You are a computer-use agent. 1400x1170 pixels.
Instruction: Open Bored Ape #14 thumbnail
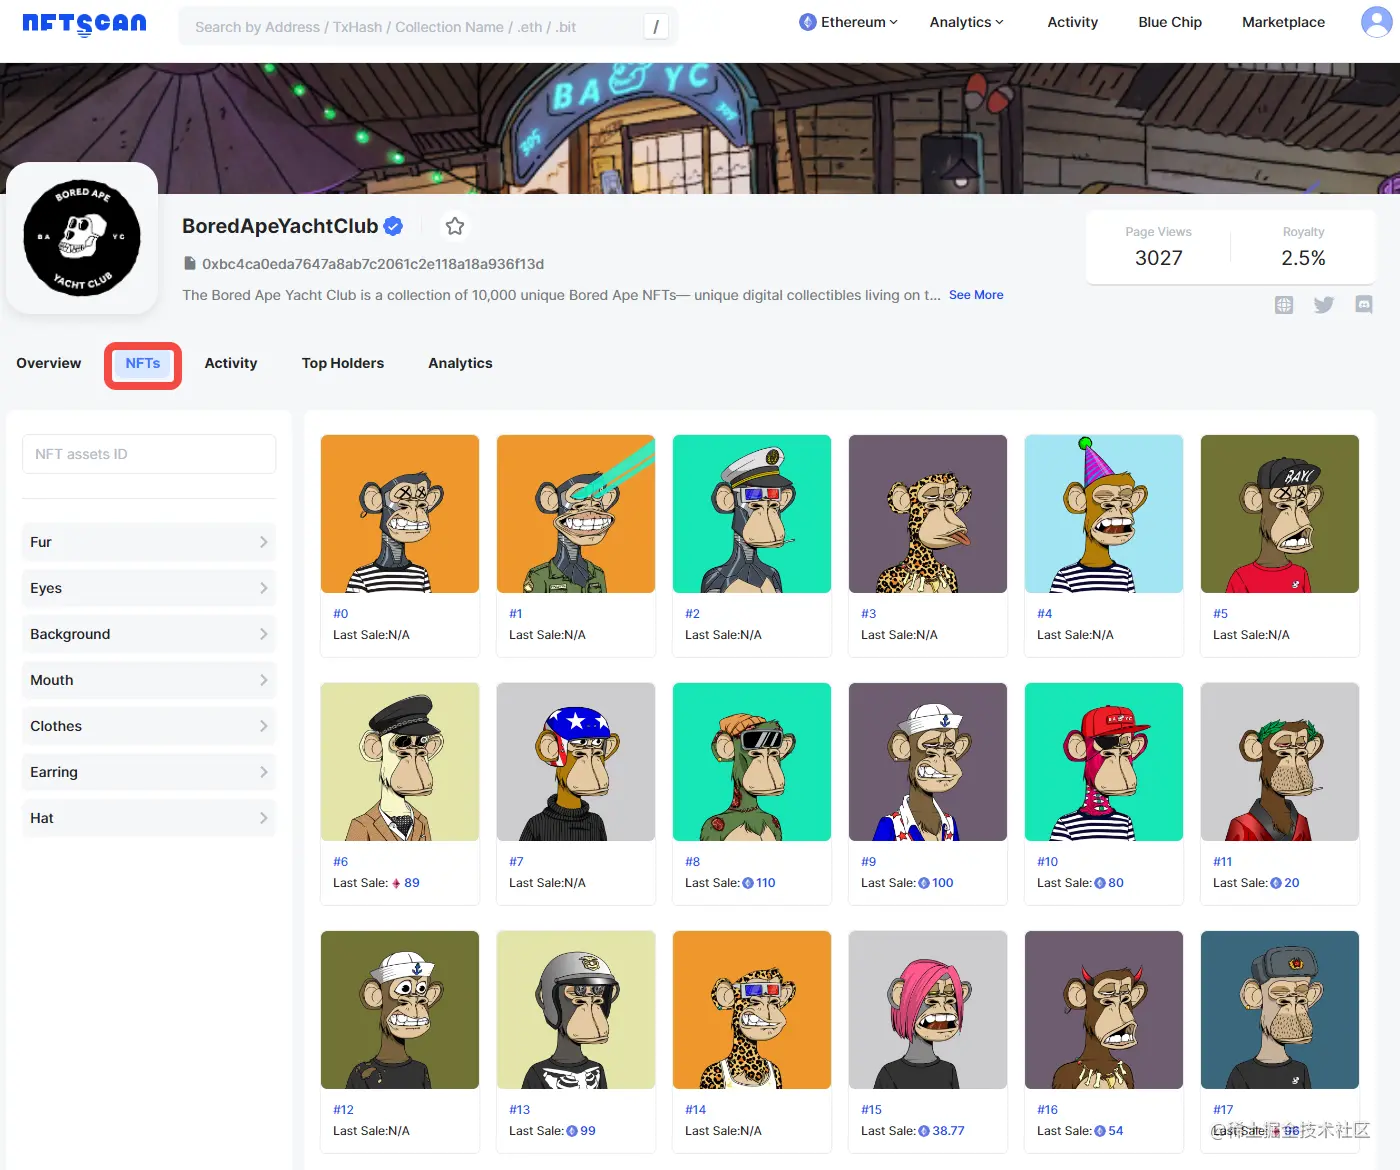[751, 1010]
